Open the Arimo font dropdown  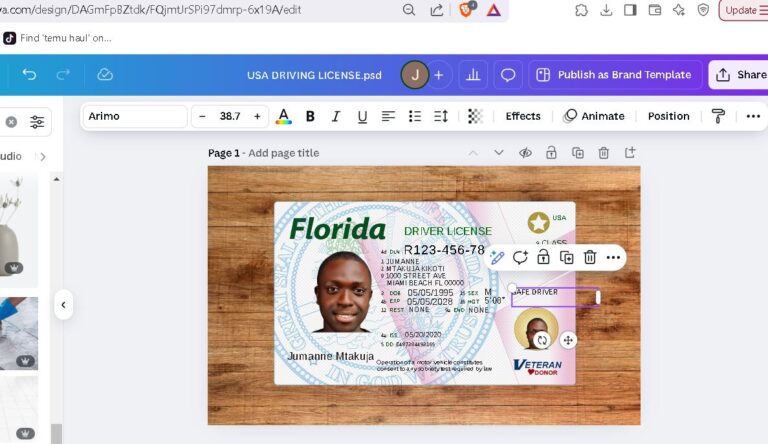135,116
